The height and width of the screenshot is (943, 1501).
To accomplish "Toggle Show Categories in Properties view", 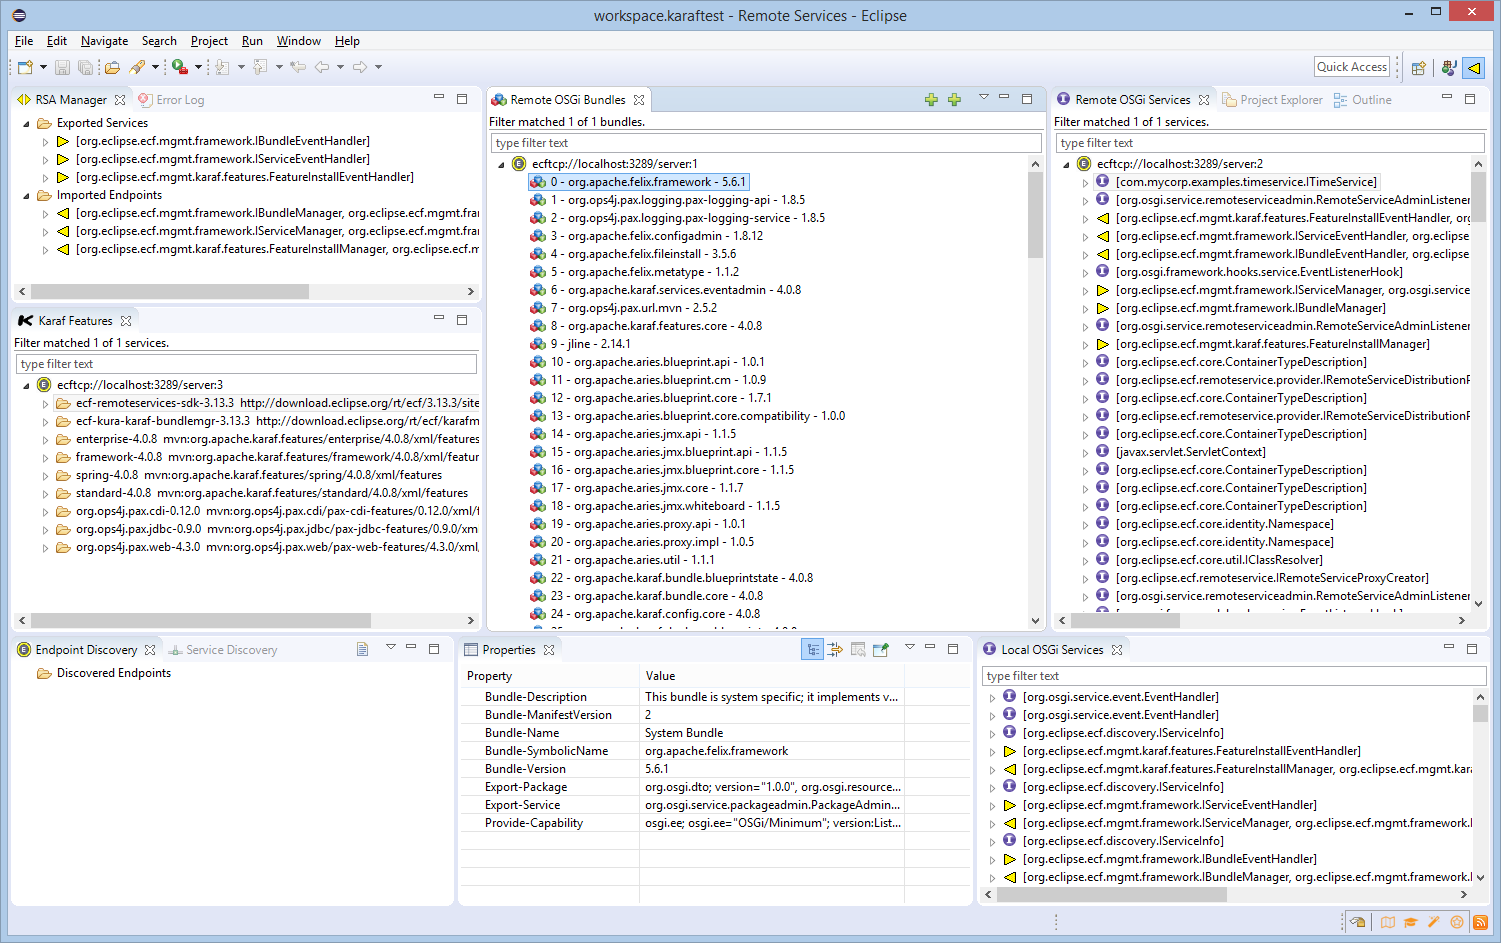I will click(x=813, y=650).
